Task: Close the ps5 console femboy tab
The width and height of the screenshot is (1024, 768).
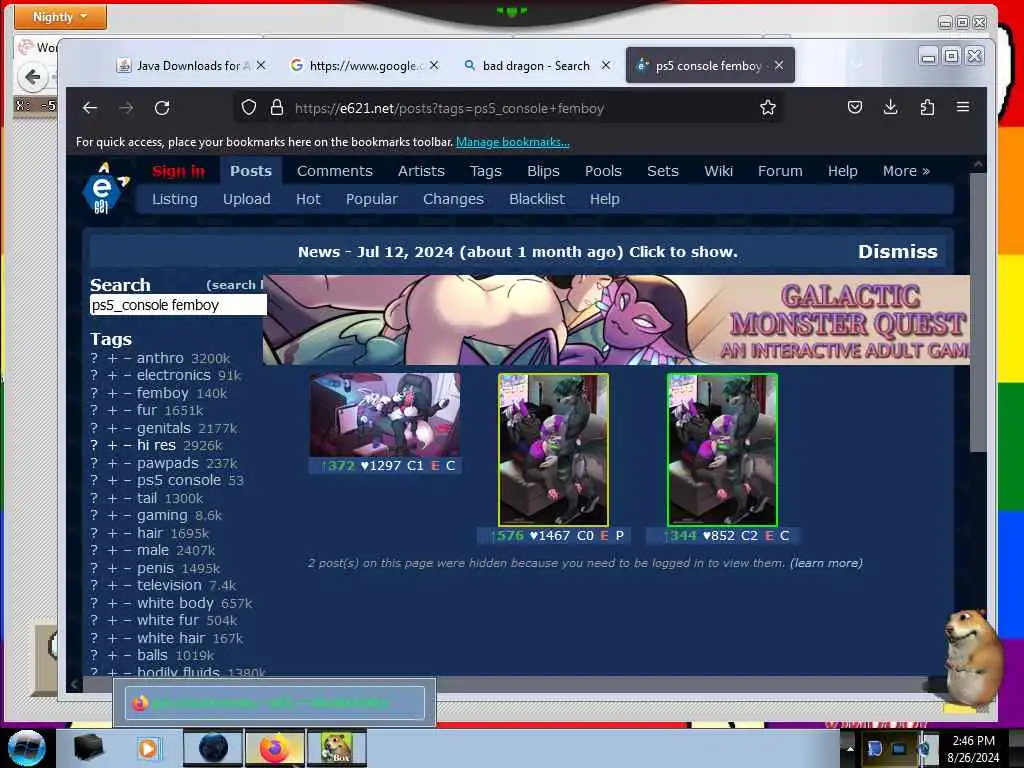Action: pyautogui.click(x=778, y=65)
